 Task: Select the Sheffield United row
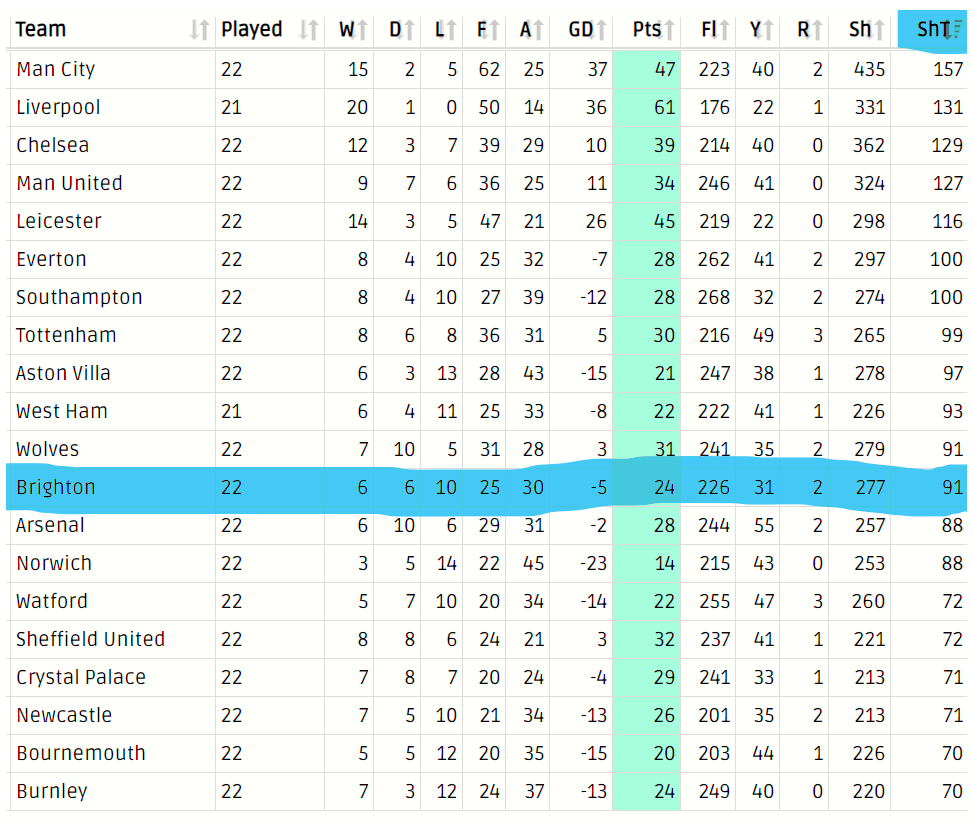click(486, 639)
